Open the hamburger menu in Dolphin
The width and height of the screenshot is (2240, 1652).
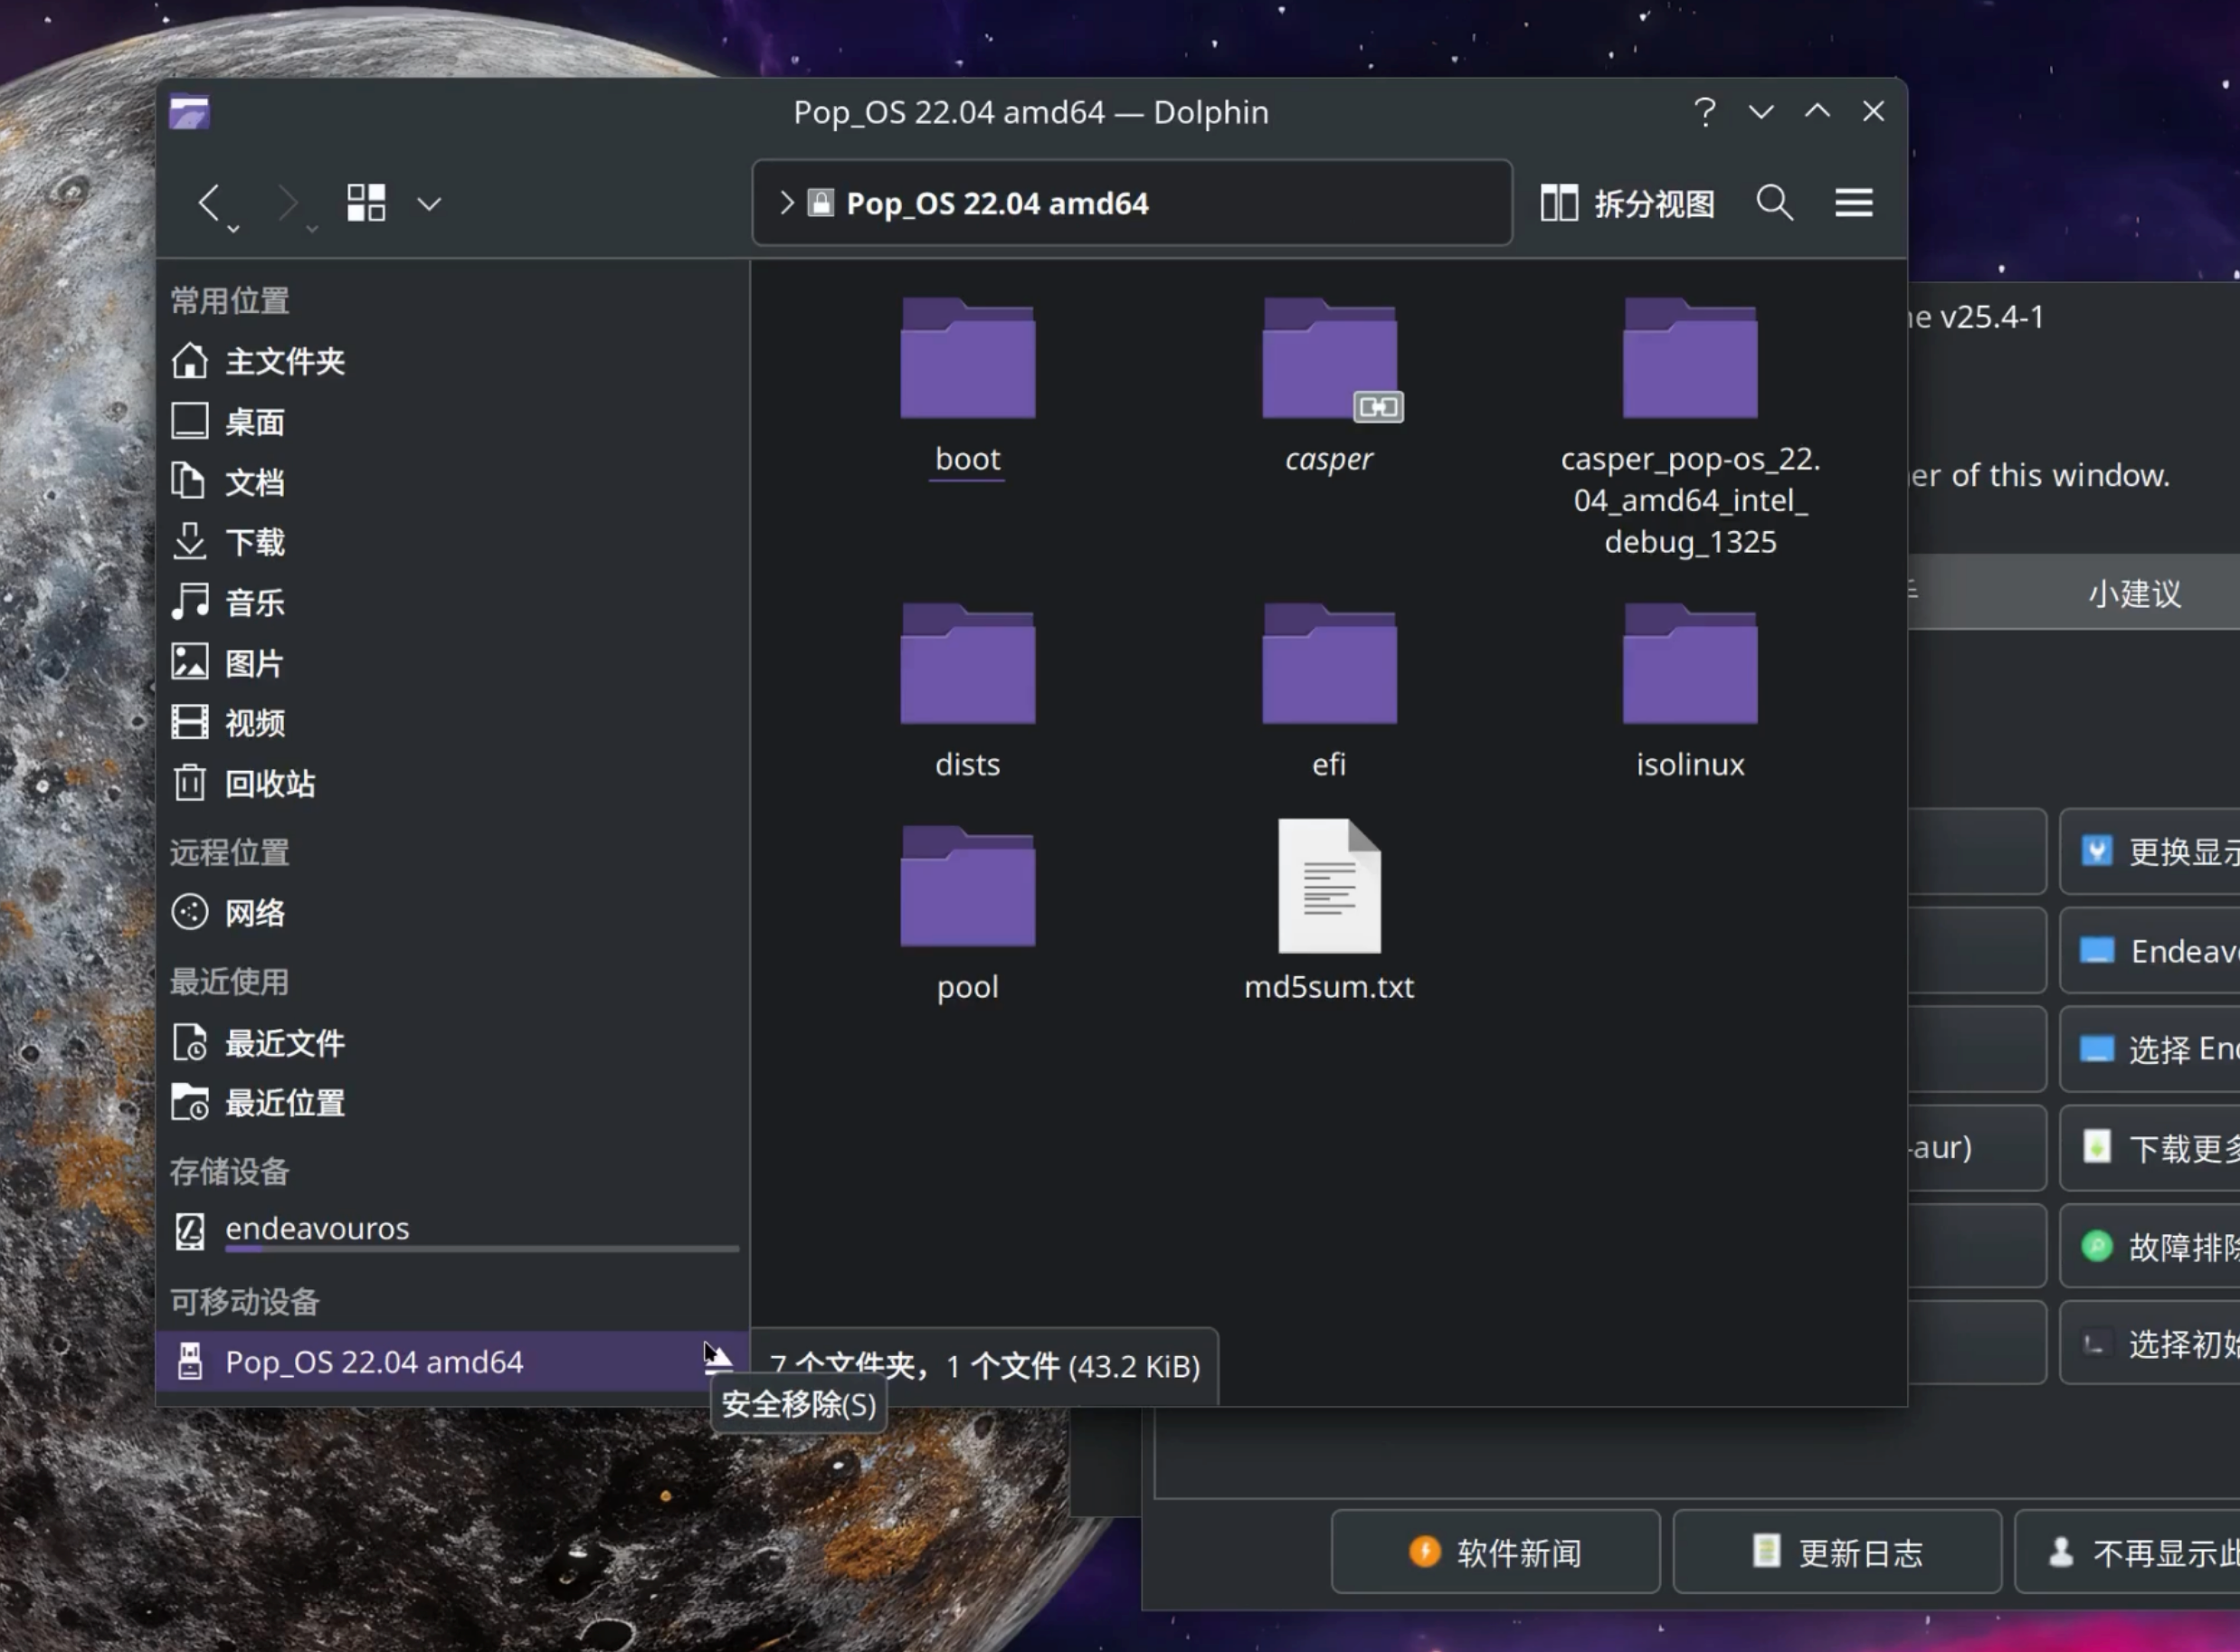point(1853,203)
